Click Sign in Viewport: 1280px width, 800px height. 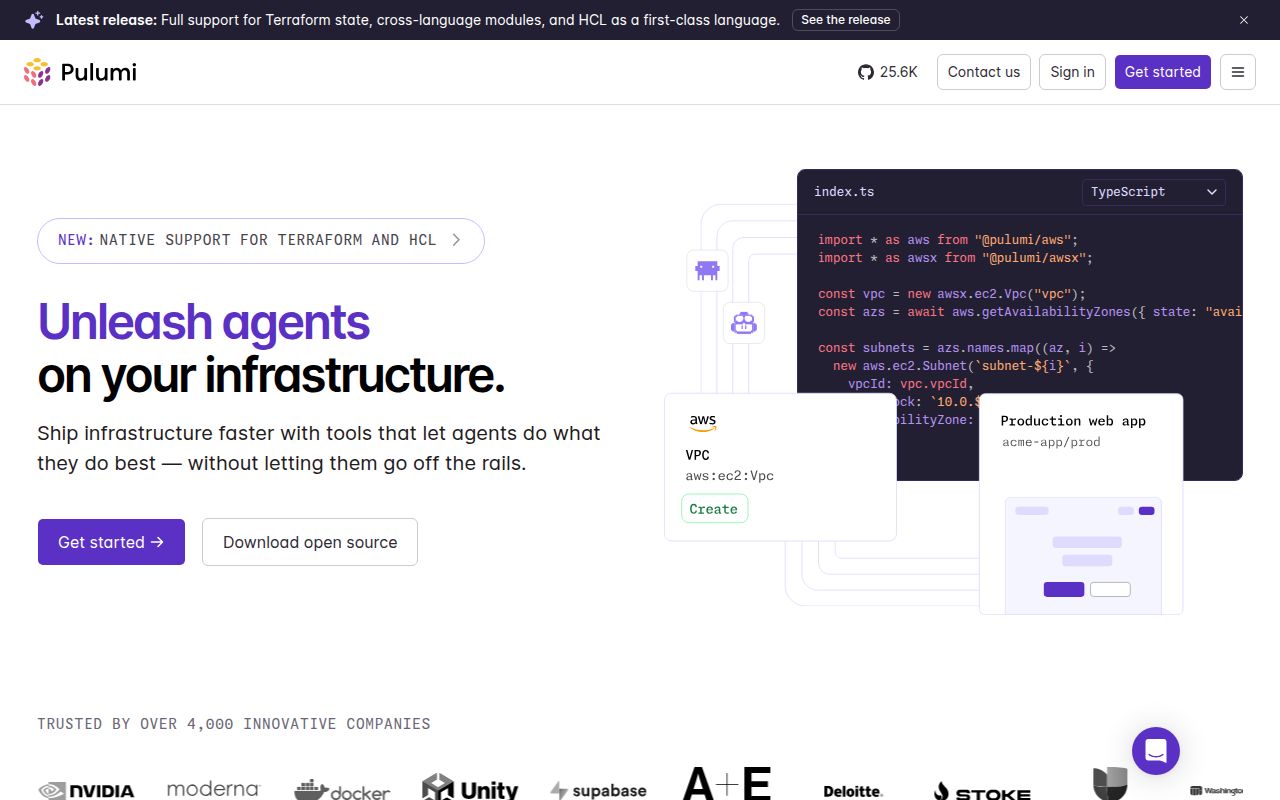[1073, 72]
